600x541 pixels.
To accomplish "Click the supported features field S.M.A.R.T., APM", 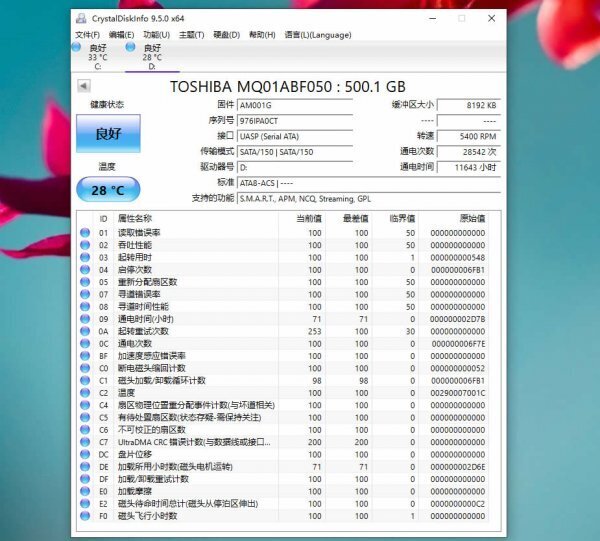I will [x=369, y=199].
